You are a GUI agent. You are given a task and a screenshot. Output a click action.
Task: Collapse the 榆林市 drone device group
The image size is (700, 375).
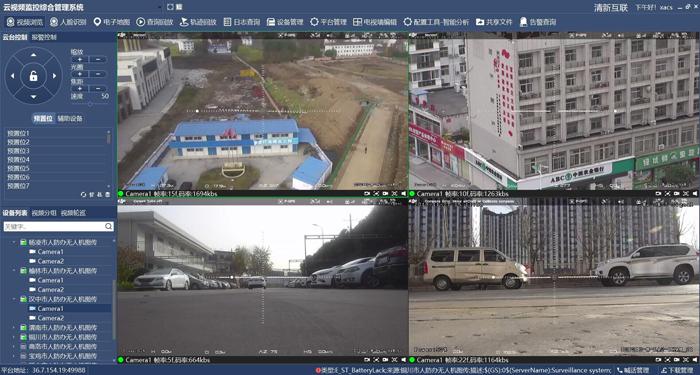pos(14,271)
